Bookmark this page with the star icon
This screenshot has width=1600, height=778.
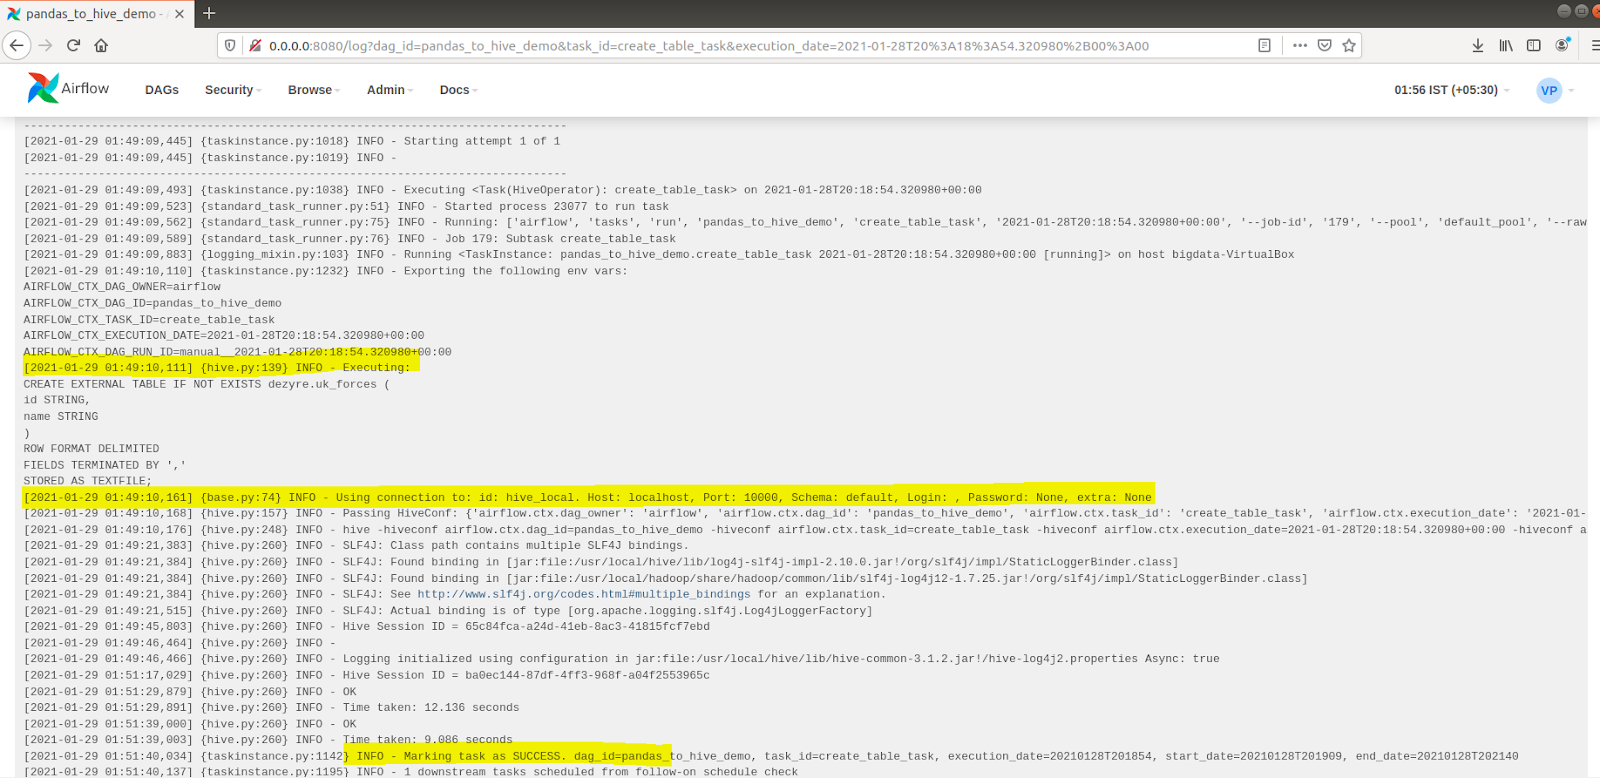point(1349,45)
